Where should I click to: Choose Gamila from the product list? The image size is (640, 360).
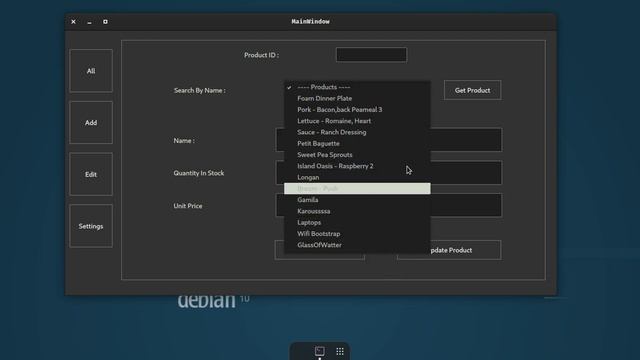357,200
